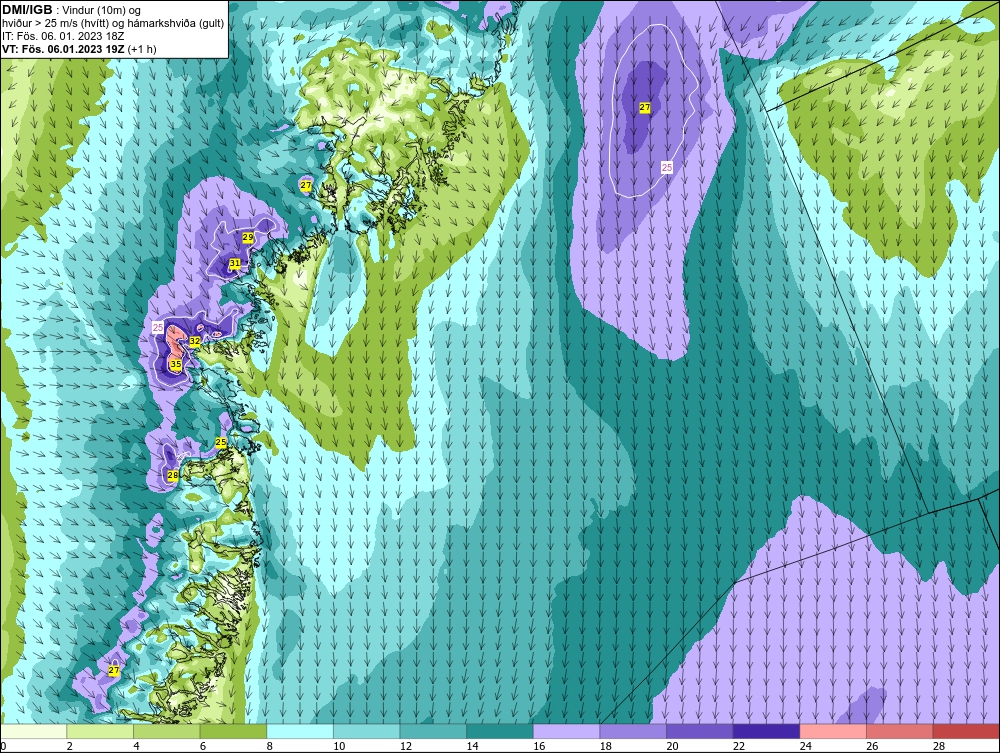Viewport: 1000px width, 753px height.
Task: Click the legend scale number 8
Action: coord(269,746)
